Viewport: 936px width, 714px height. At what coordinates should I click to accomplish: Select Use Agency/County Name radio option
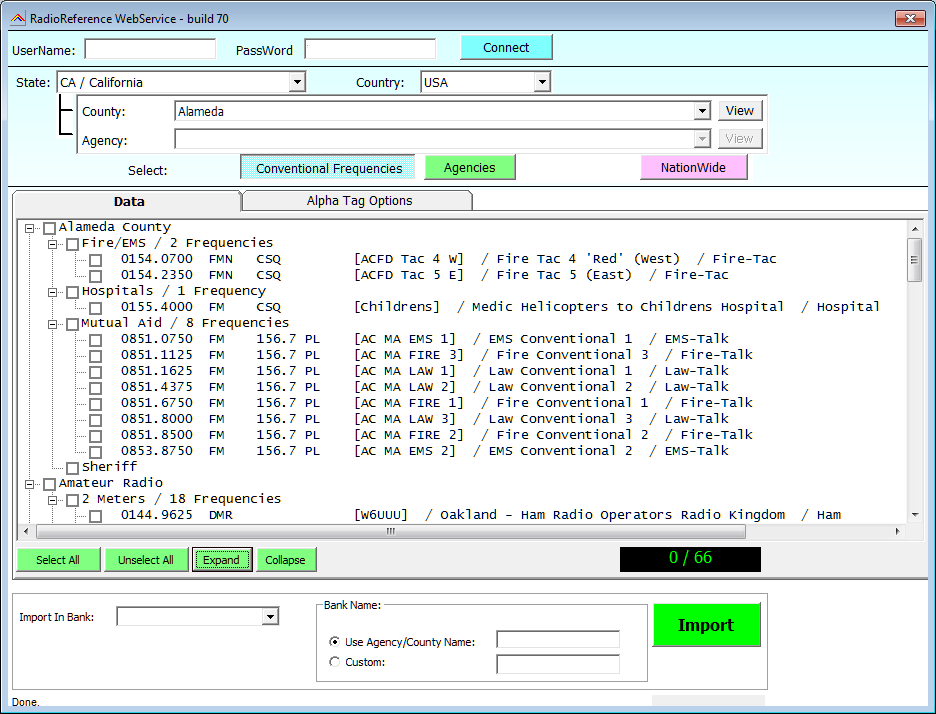(x=334, y=642)
